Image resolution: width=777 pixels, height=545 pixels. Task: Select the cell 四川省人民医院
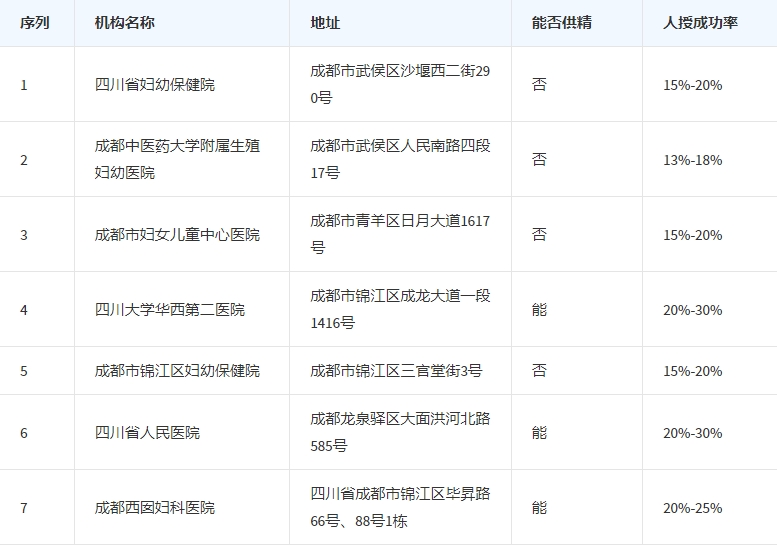[x=147, y=433]
